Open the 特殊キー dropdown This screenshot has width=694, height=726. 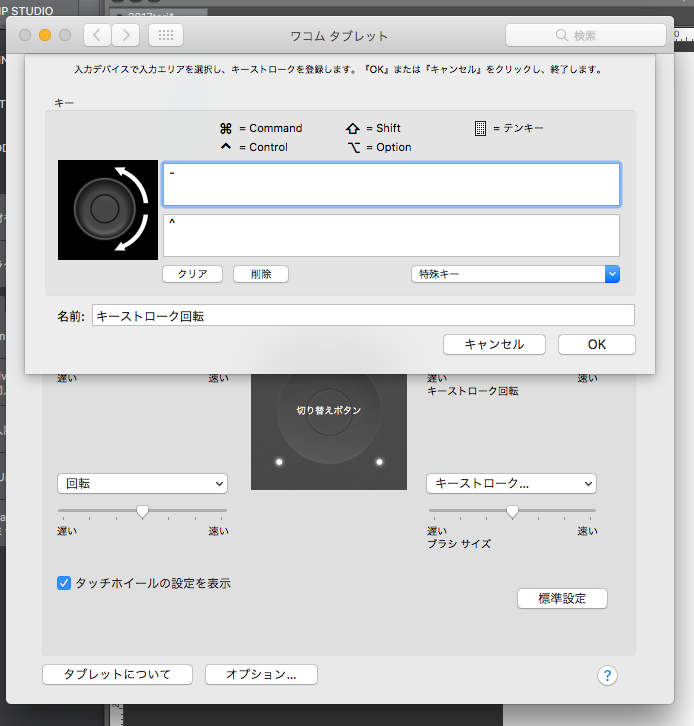(515, 273)
